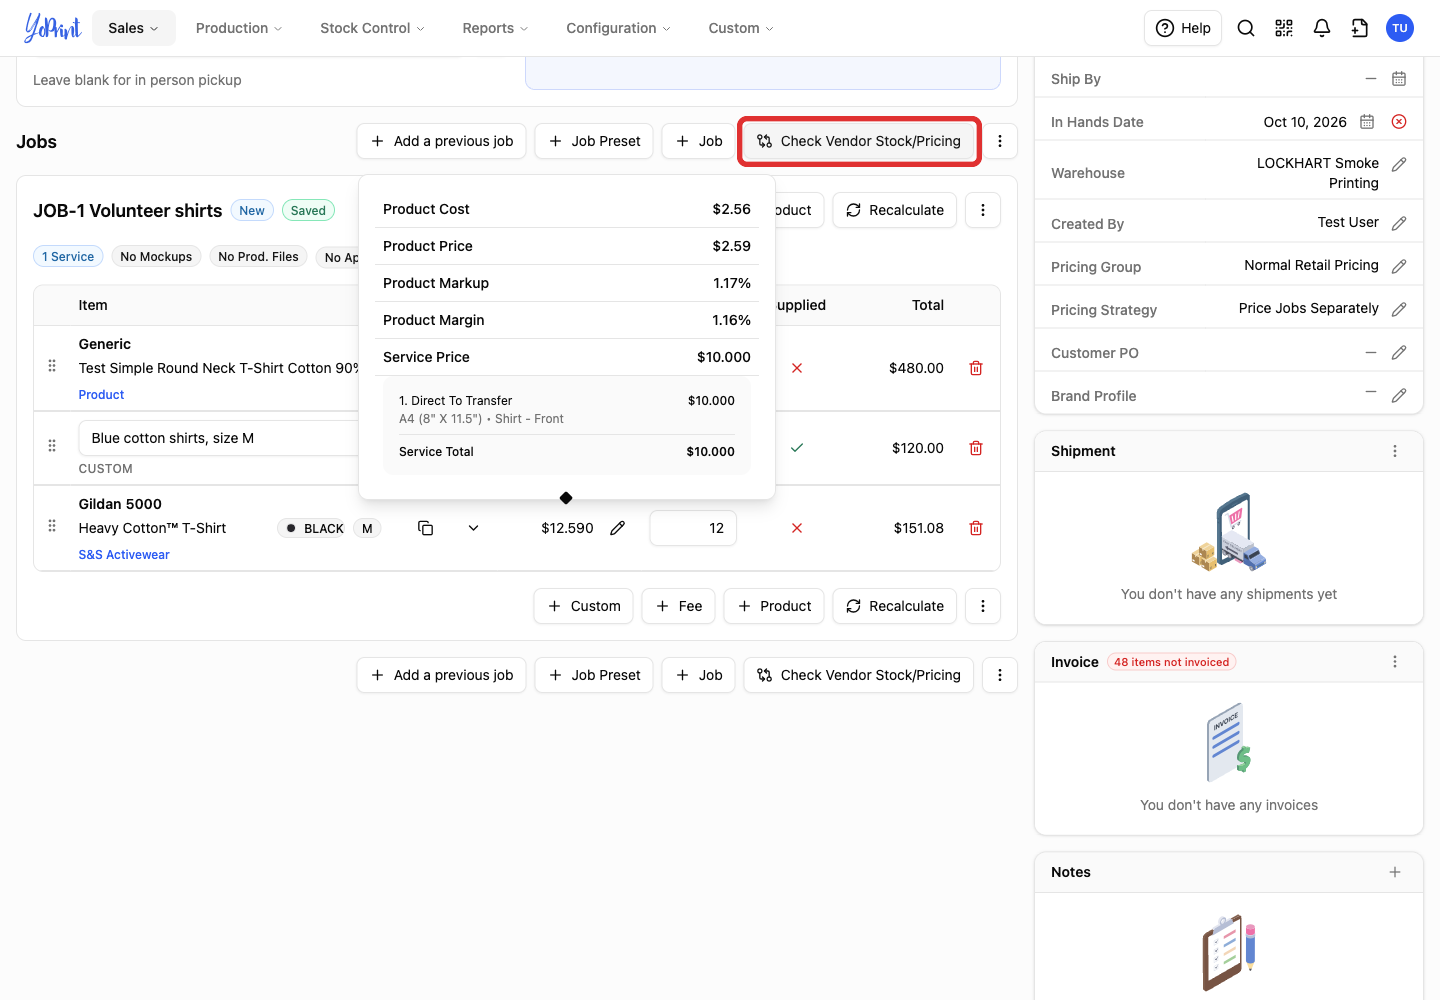Image resolution: width=1440 pixels, height=1000 pixels.
Task: Open the Production menu
Action: point(239,28)
